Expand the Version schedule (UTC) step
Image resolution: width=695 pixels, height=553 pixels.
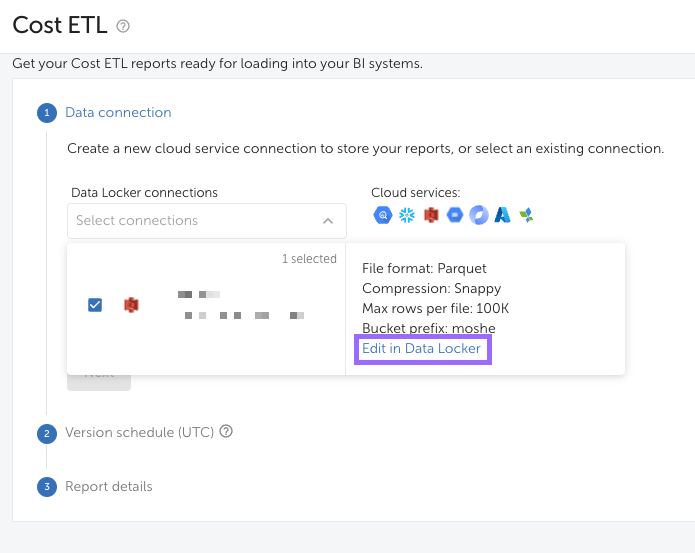pyautogui.click(x=139, y=433)
